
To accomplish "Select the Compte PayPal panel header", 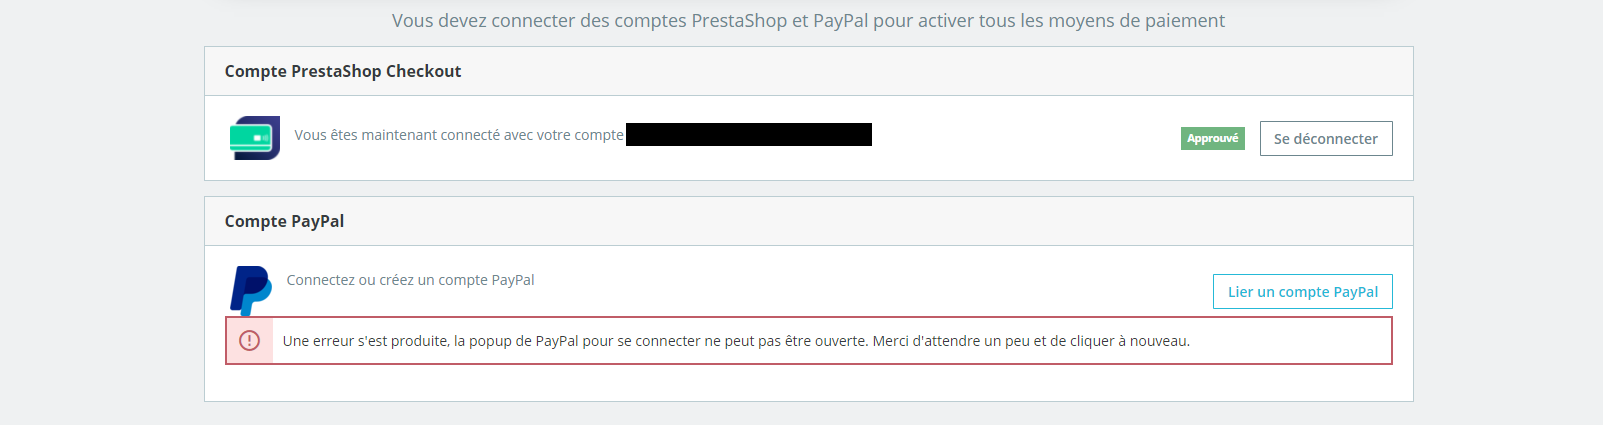I will pos(809,221).
